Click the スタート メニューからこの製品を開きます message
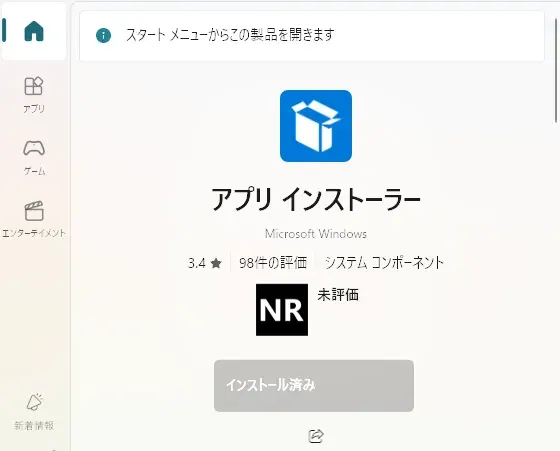Viewport: 560px width, 451px height. 230,35
